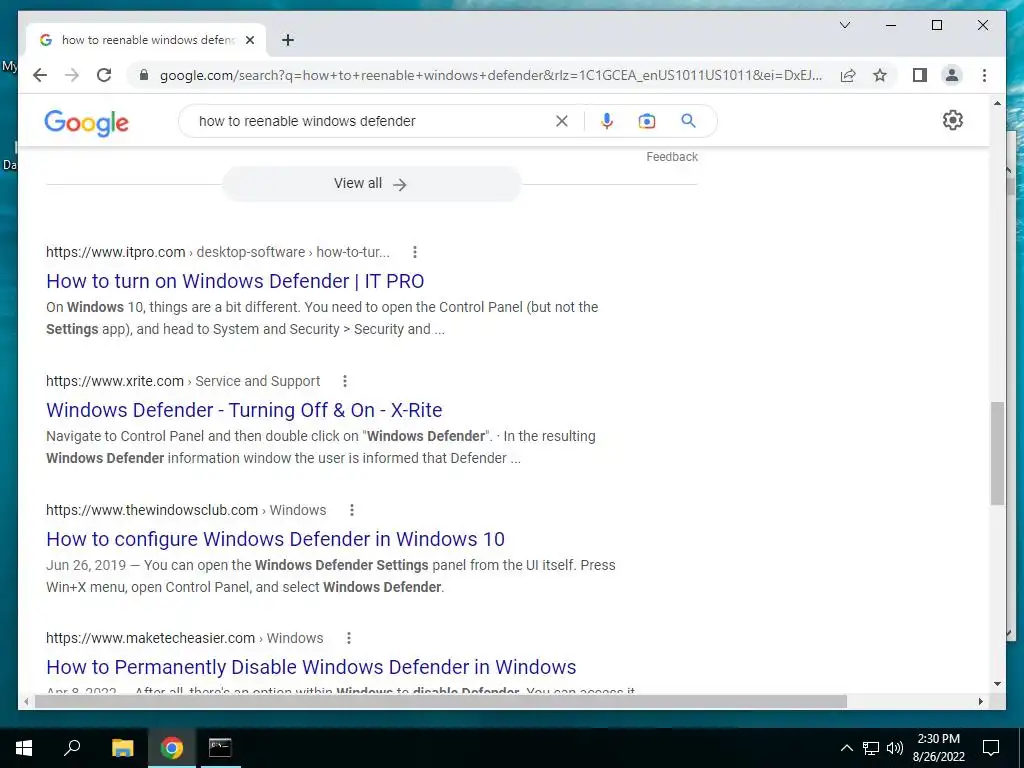Viewport: 1024px width, 768px height.
Task: Click the xrite.com Service and Support breadcrumb
Action: [x=183, y=381]
